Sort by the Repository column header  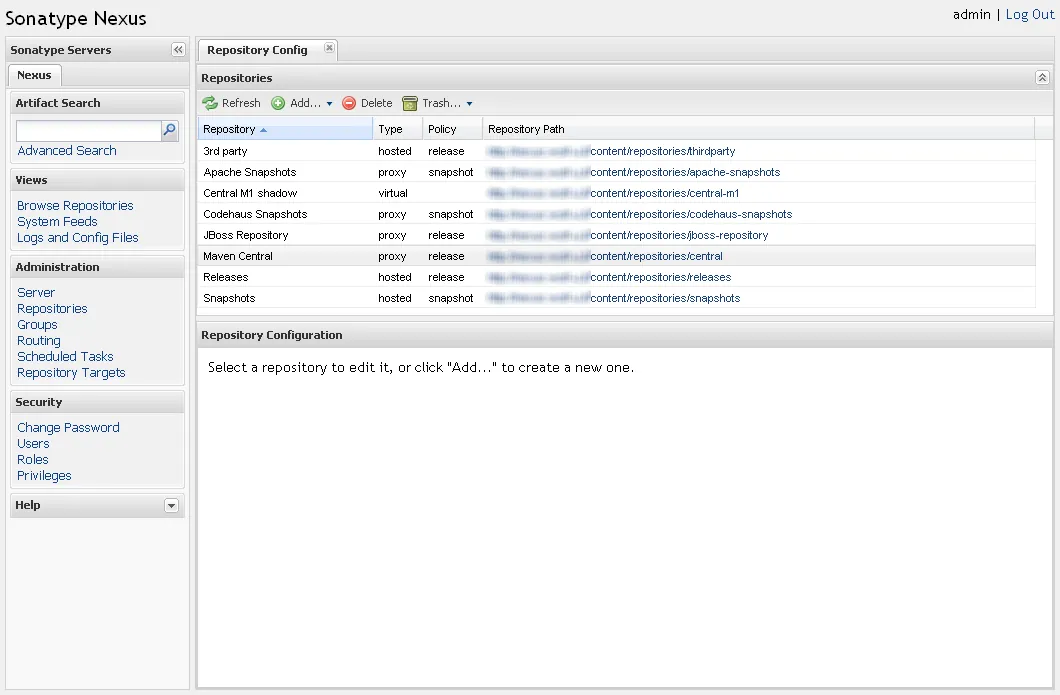click(x=285, y=129)
